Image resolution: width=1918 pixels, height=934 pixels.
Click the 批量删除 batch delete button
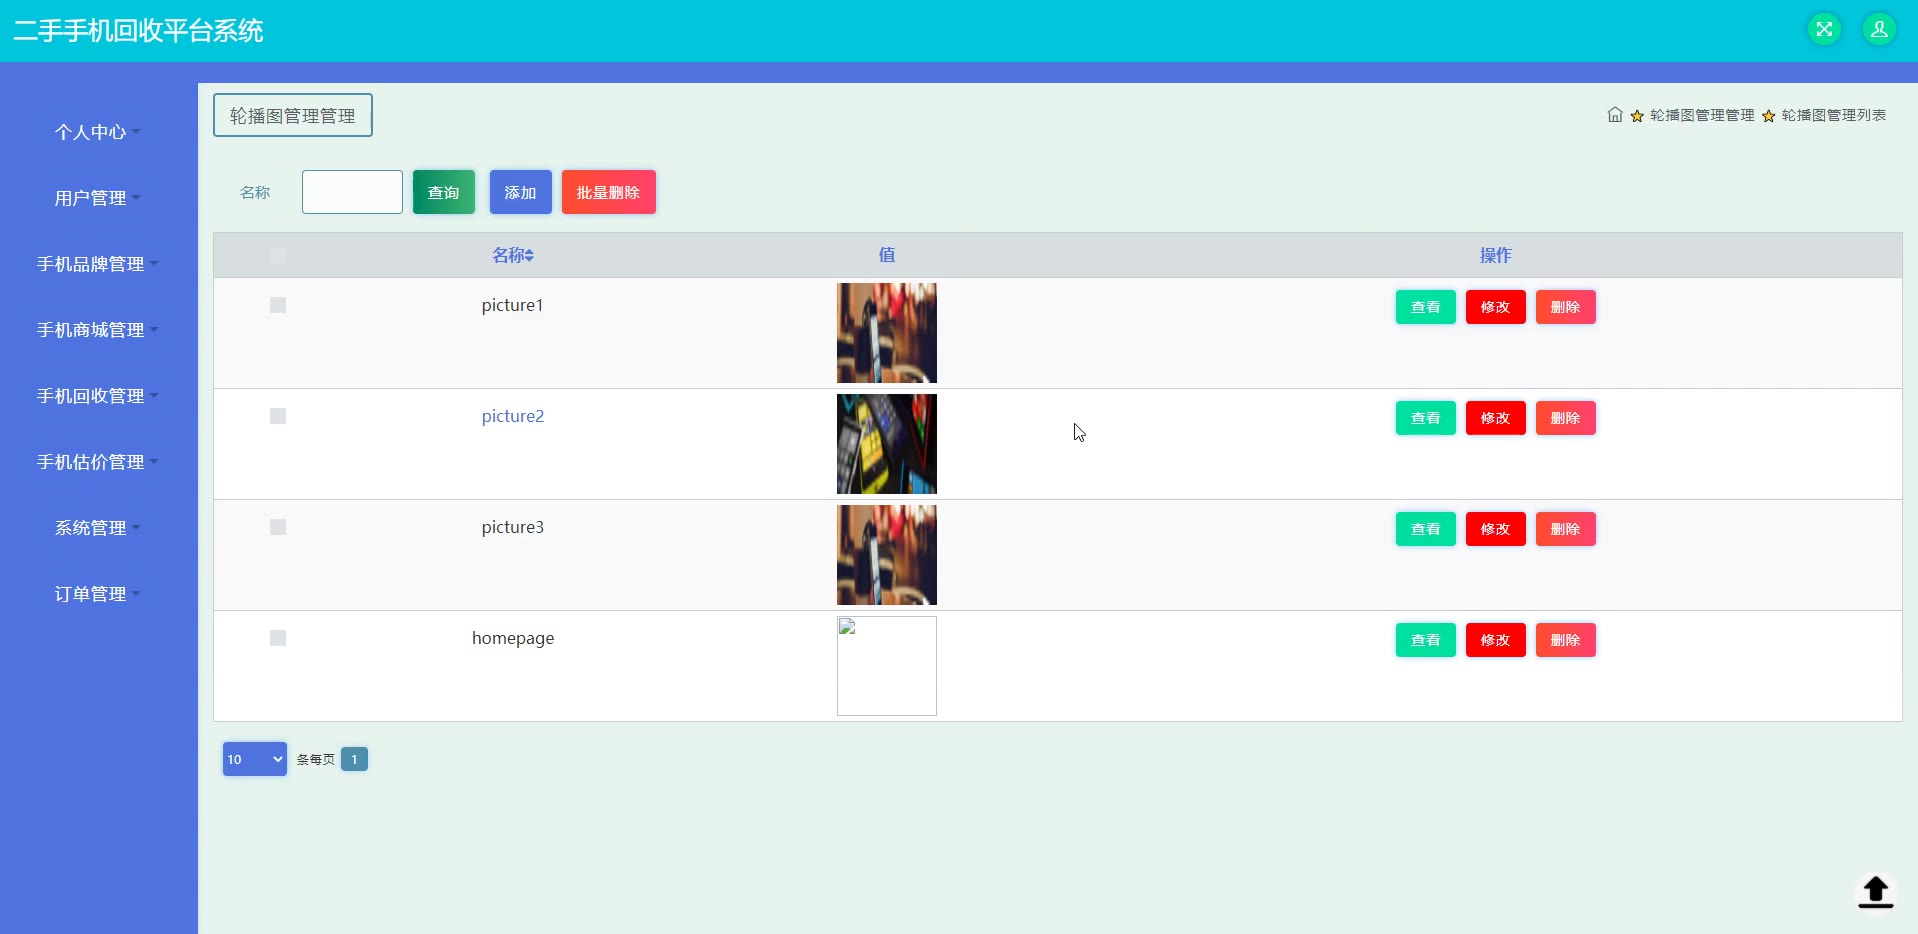609,192
